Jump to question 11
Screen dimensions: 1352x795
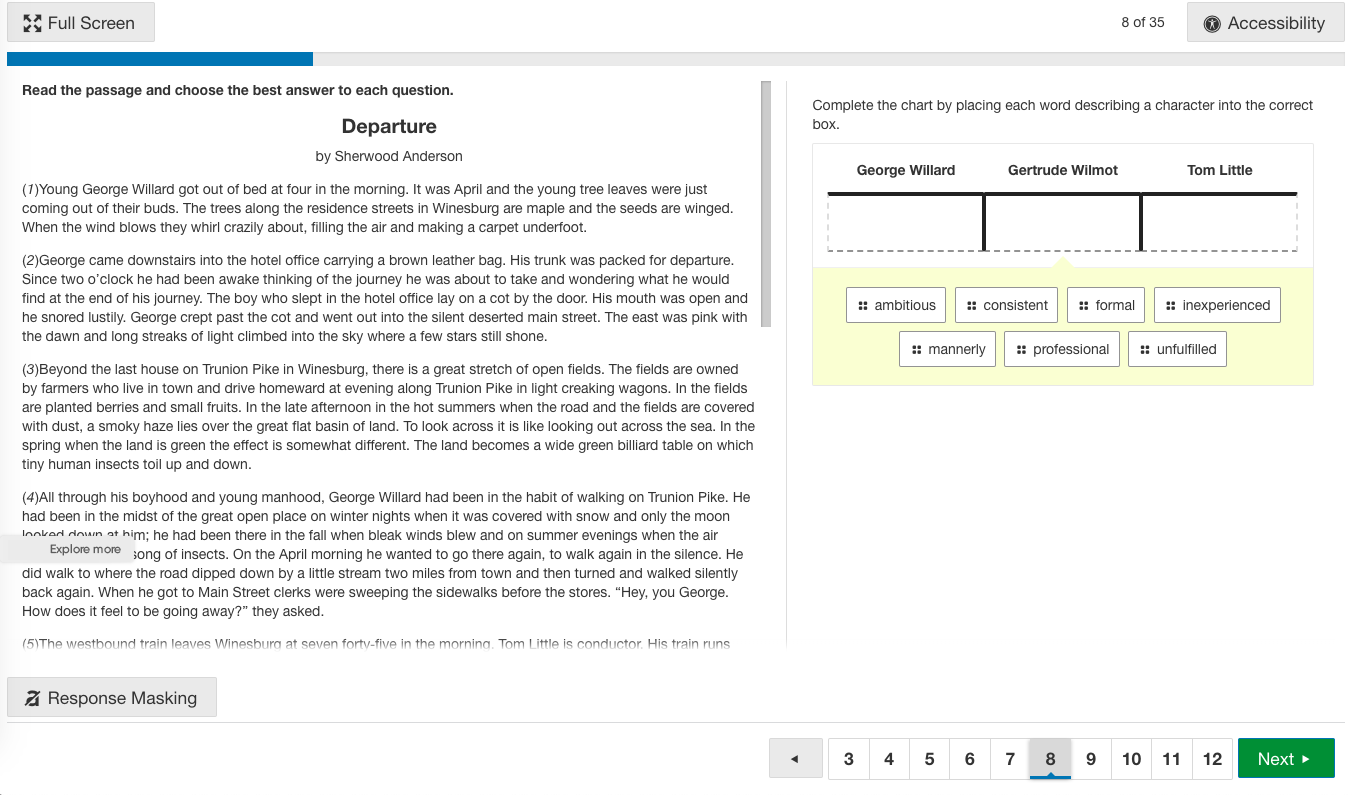(1172, 759)
